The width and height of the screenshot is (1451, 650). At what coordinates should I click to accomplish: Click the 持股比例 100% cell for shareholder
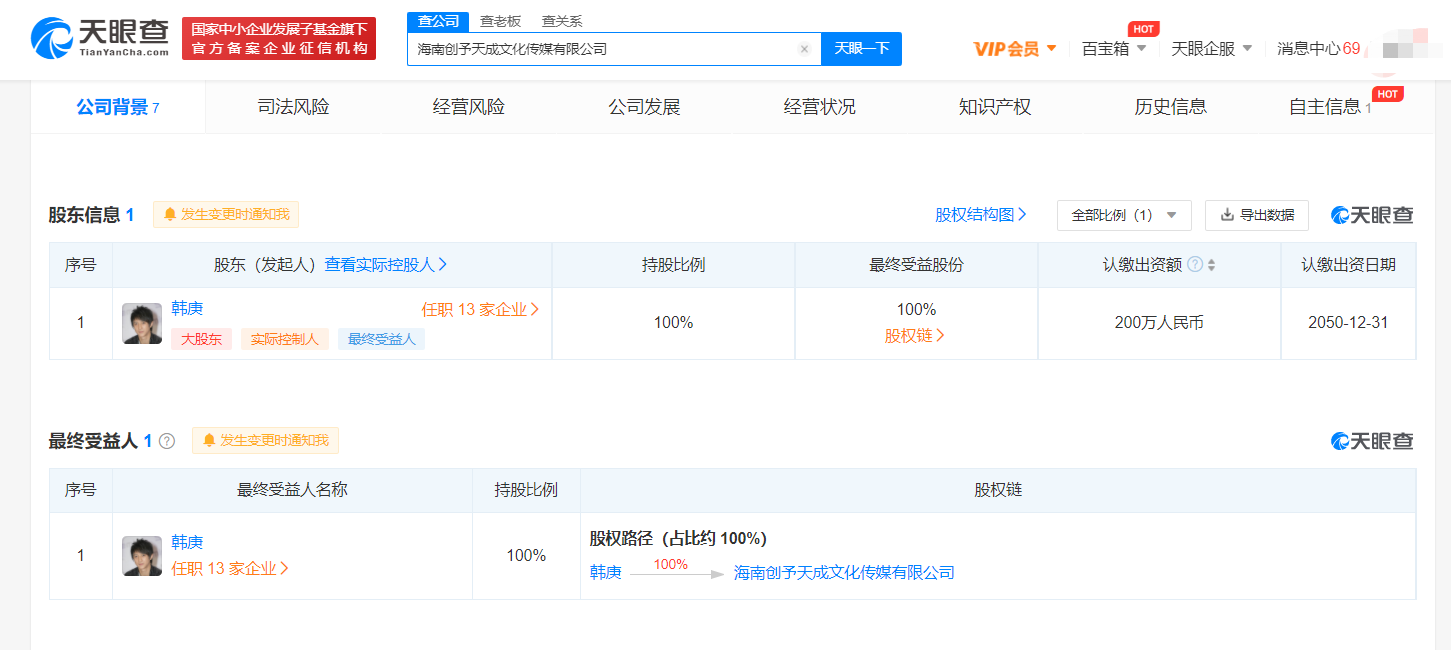coord(673,323)
